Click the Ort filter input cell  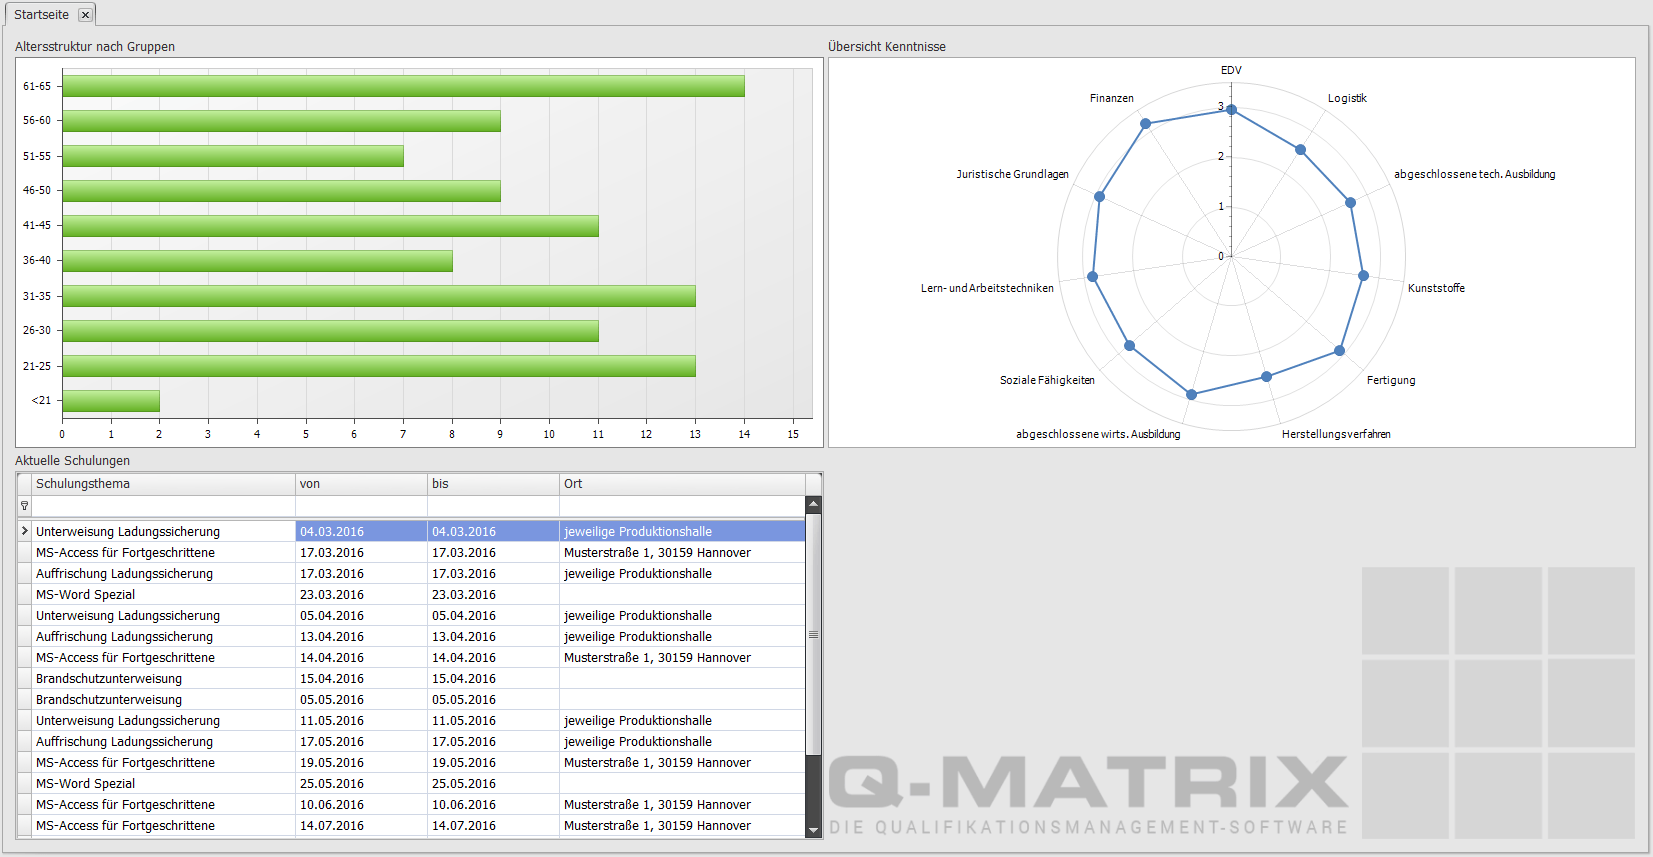point(682,506)
